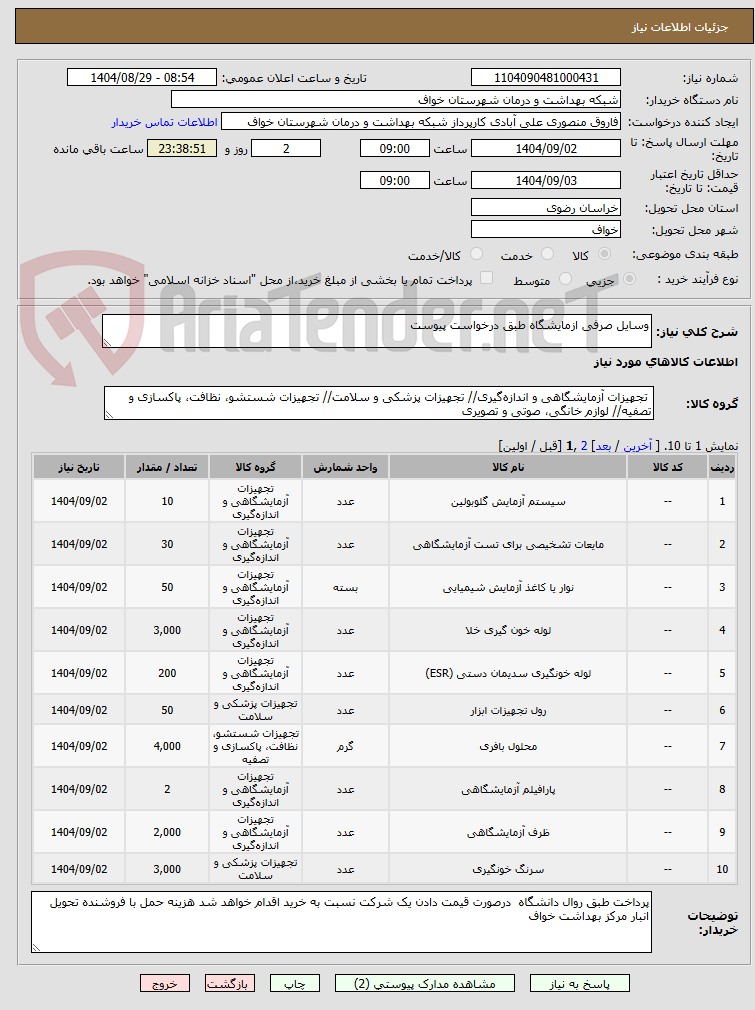This screenshot has height=1010, width=755.
Task: Click the بعد next page link
Action: pyautogui.click(x=604, y=446)
